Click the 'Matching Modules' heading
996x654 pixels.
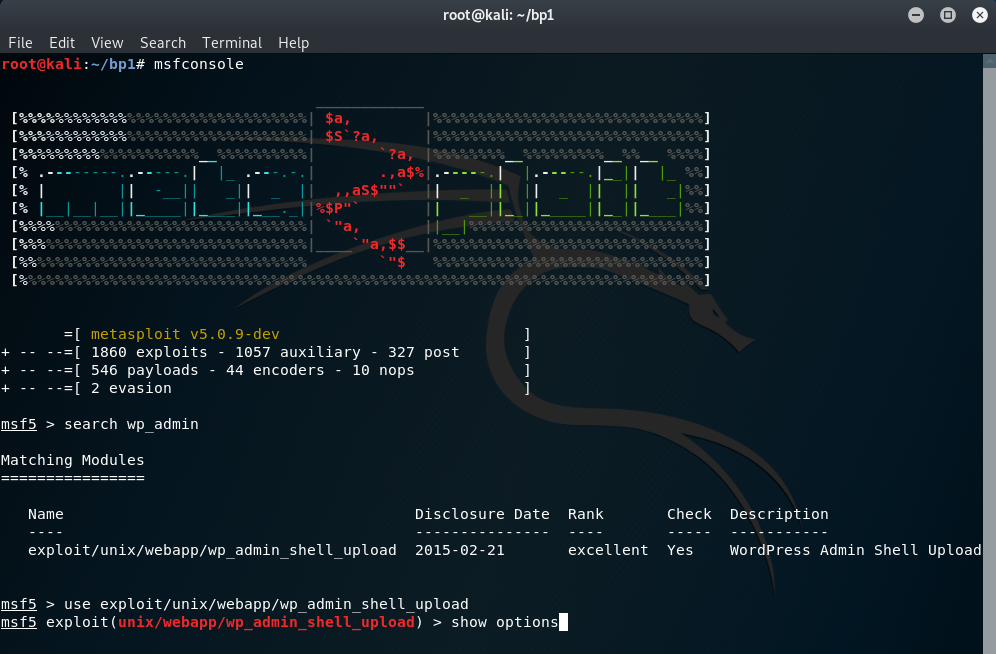(x=72, y=460)
